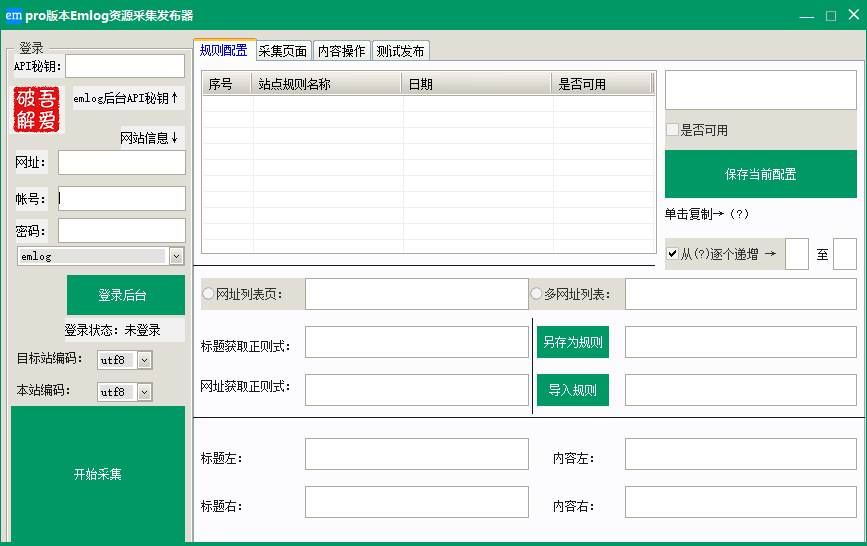Click the em app icon in title bar

point(13,15)
